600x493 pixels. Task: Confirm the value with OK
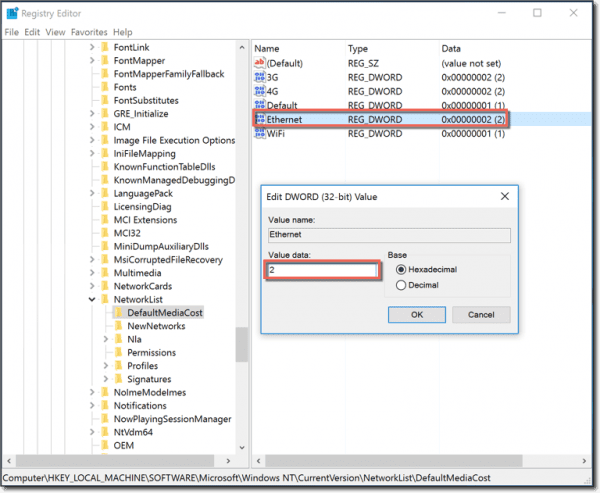[x=417, y=315]
